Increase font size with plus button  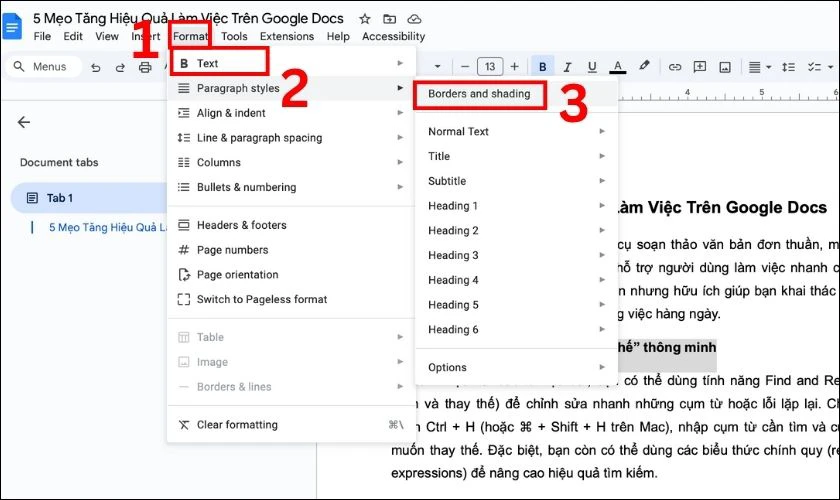[514, 66]
